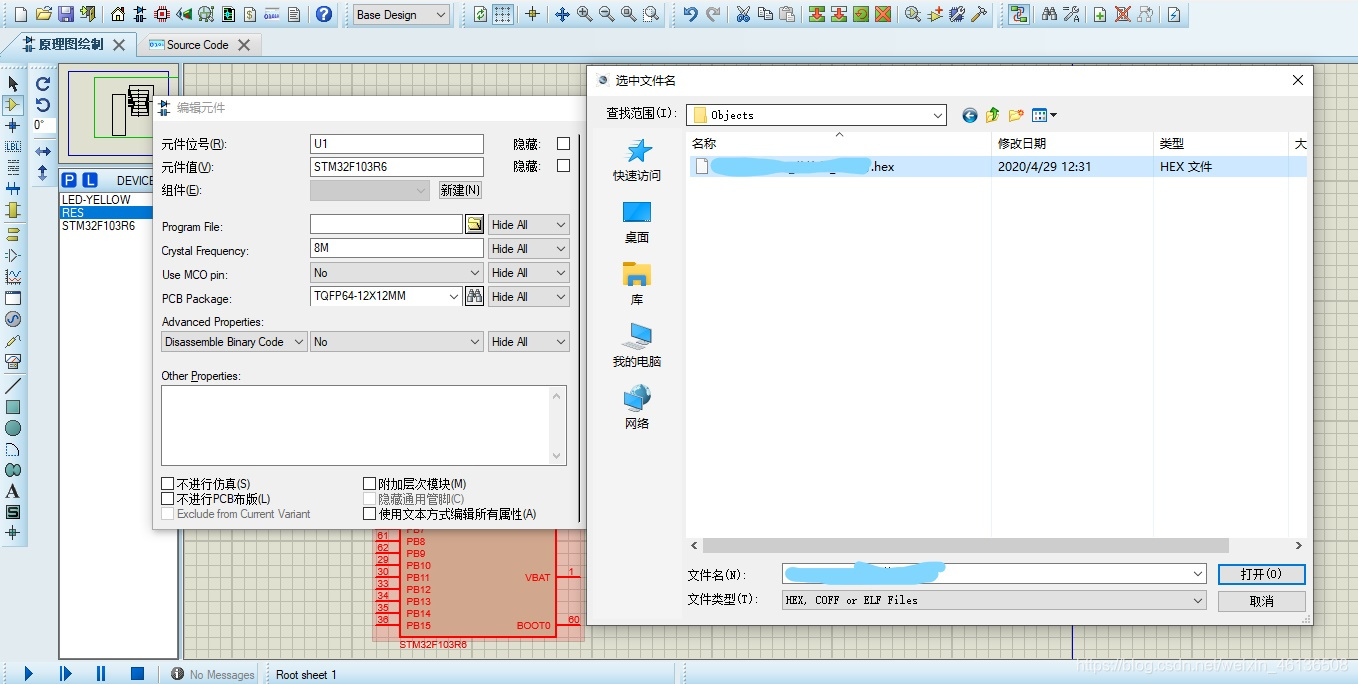
Task: Toggle the Hidden checkbox for 元件值
Action: pyautogui.click(x=563, y=166)
